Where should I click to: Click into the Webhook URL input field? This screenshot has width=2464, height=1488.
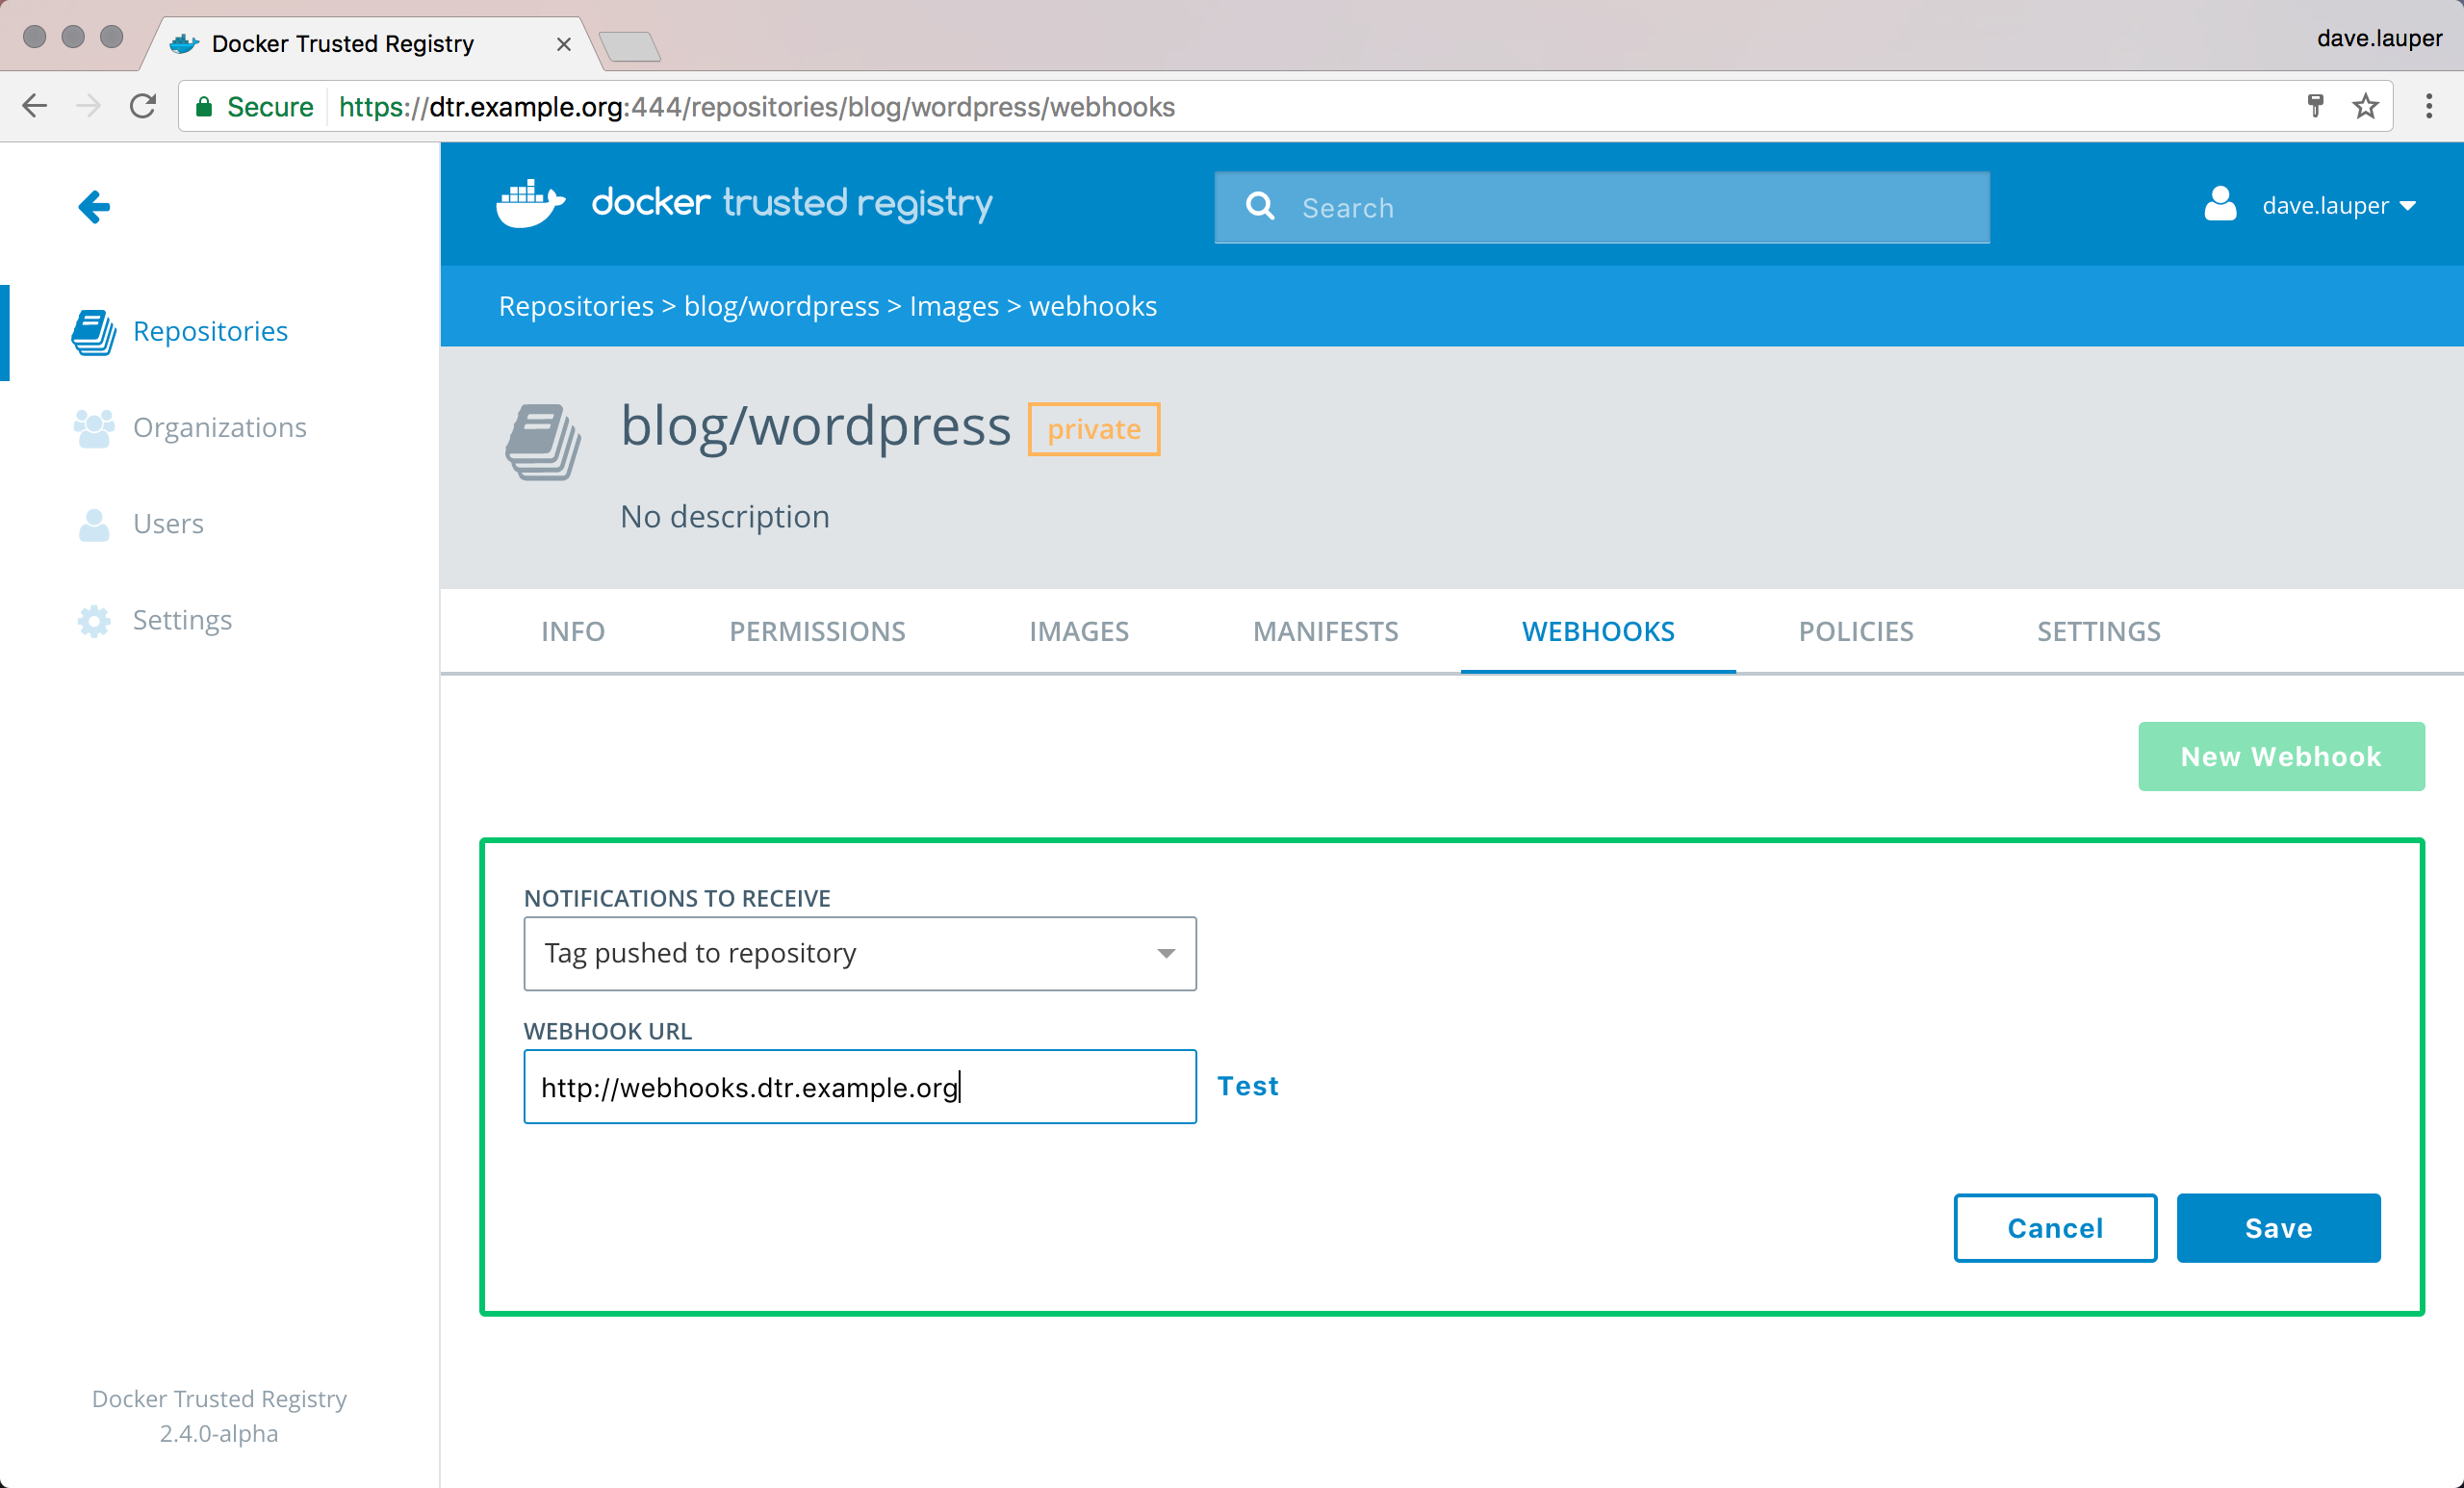(859, 1087)
